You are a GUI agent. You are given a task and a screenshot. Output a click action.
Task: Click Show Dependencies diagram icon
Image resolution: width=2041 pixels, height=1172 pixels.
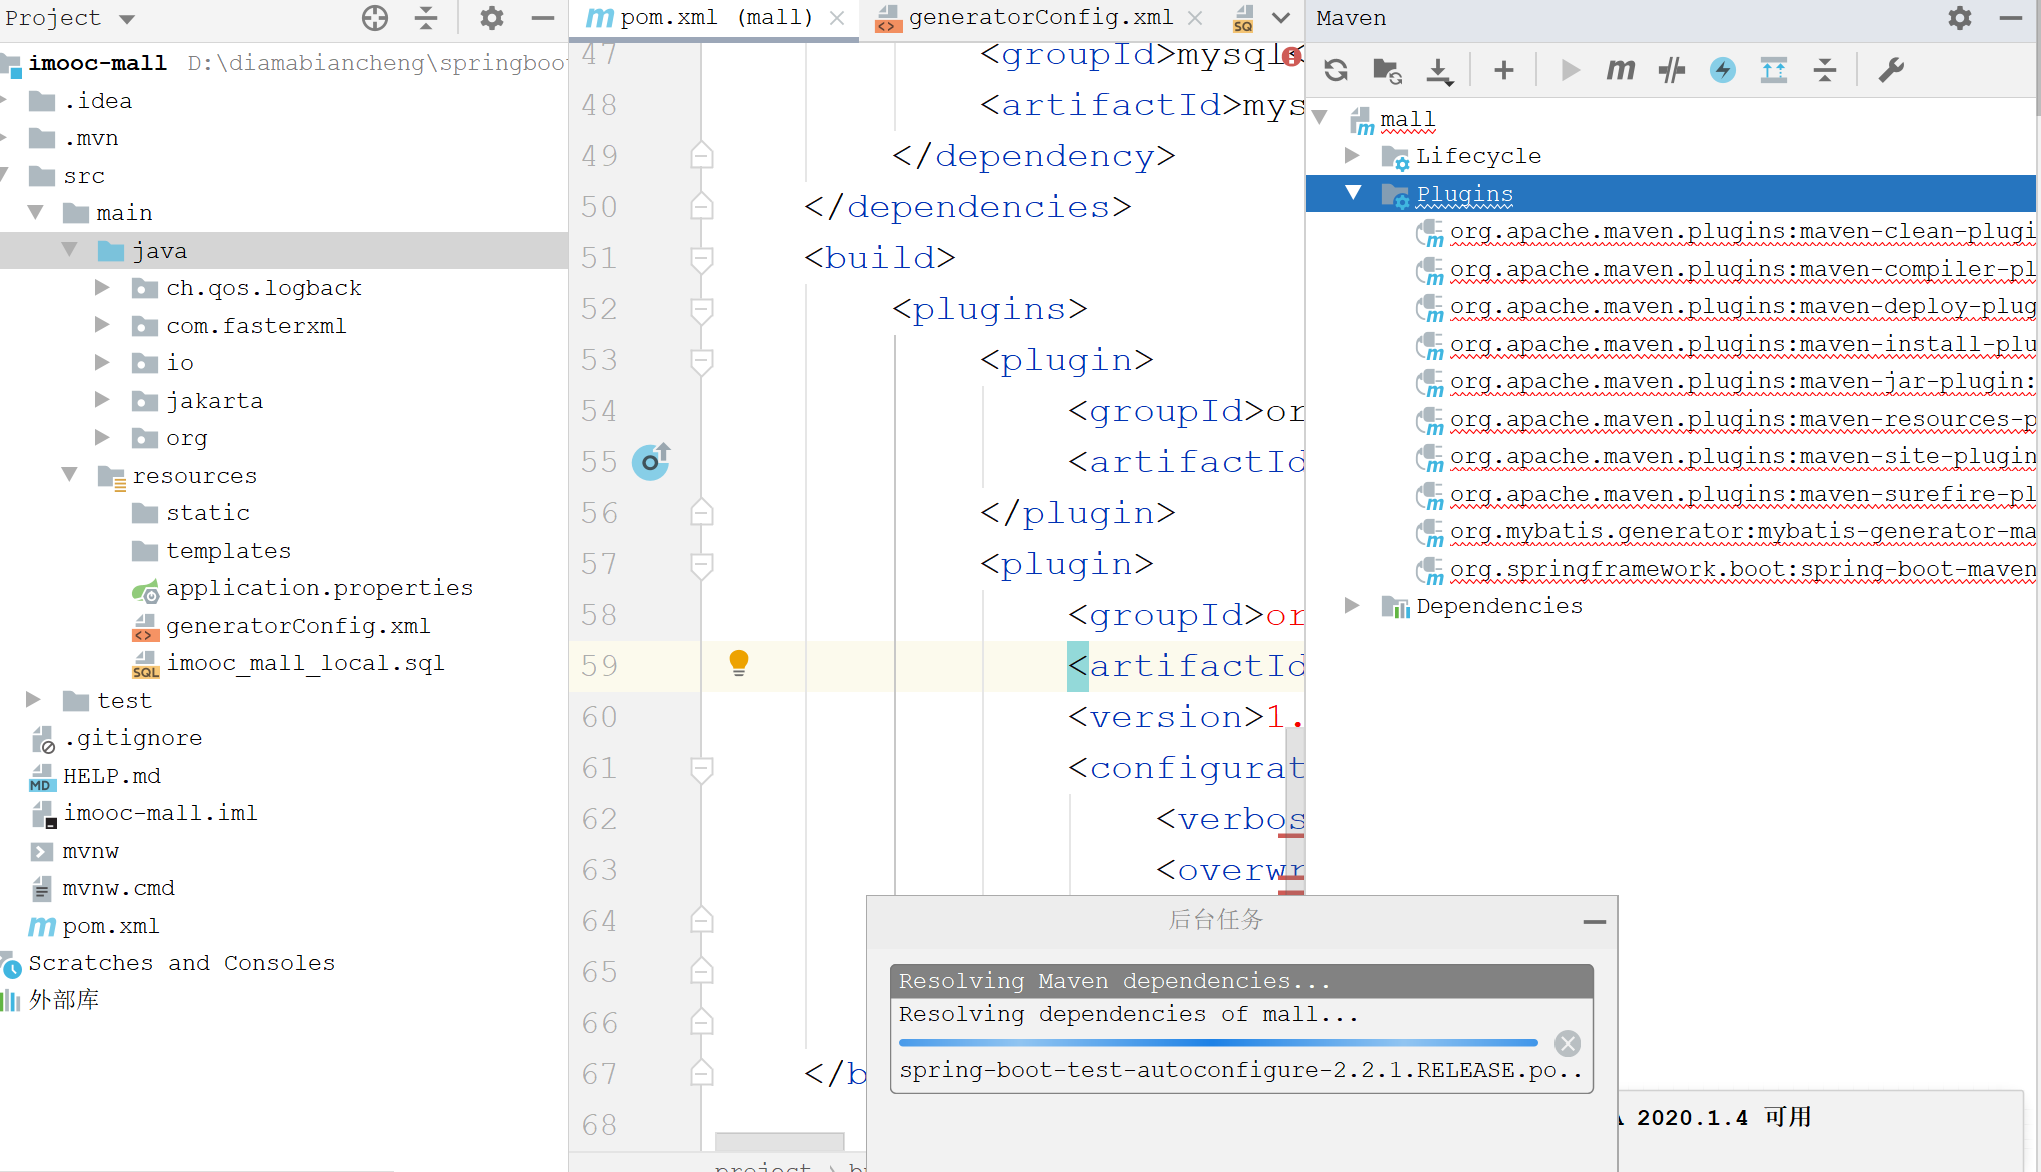tap(1774, 70)
